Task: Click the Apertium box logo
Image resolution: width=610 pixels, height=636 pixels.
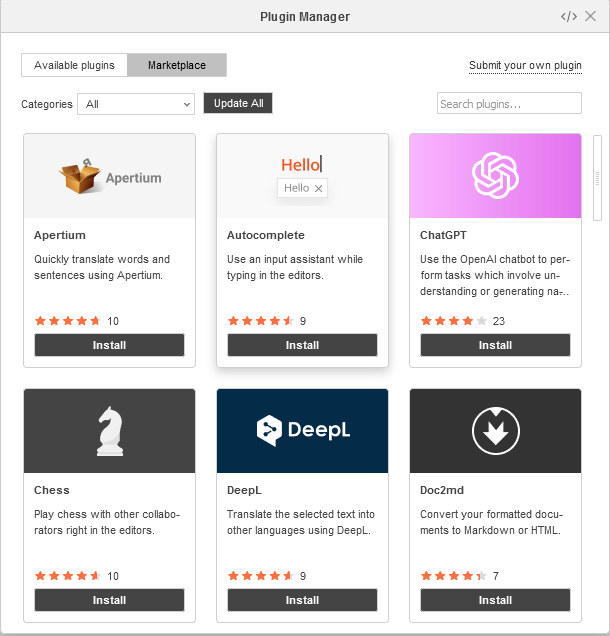Action: point(79,176)
